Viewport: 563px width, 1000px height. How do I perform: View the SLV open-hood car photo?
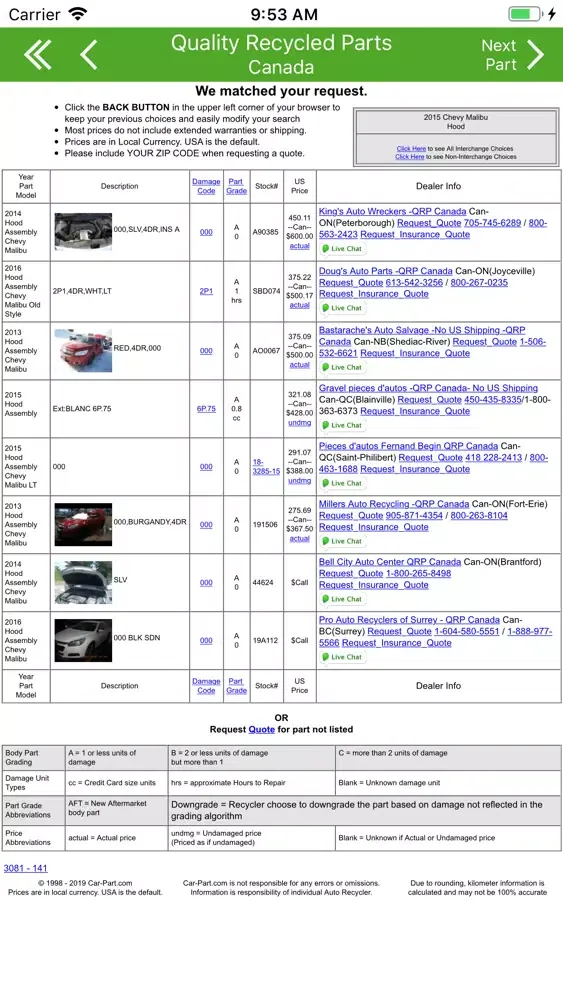click(x=83, y=582)
